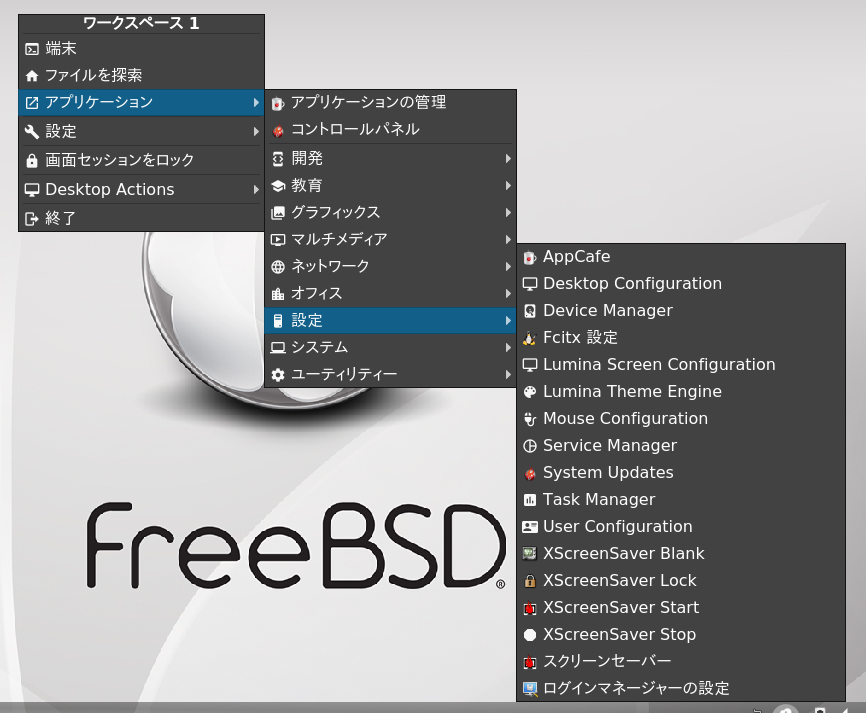Click the red System Updates icon
866x713 pixels.
pyautogui.click(x=530, y=473)
